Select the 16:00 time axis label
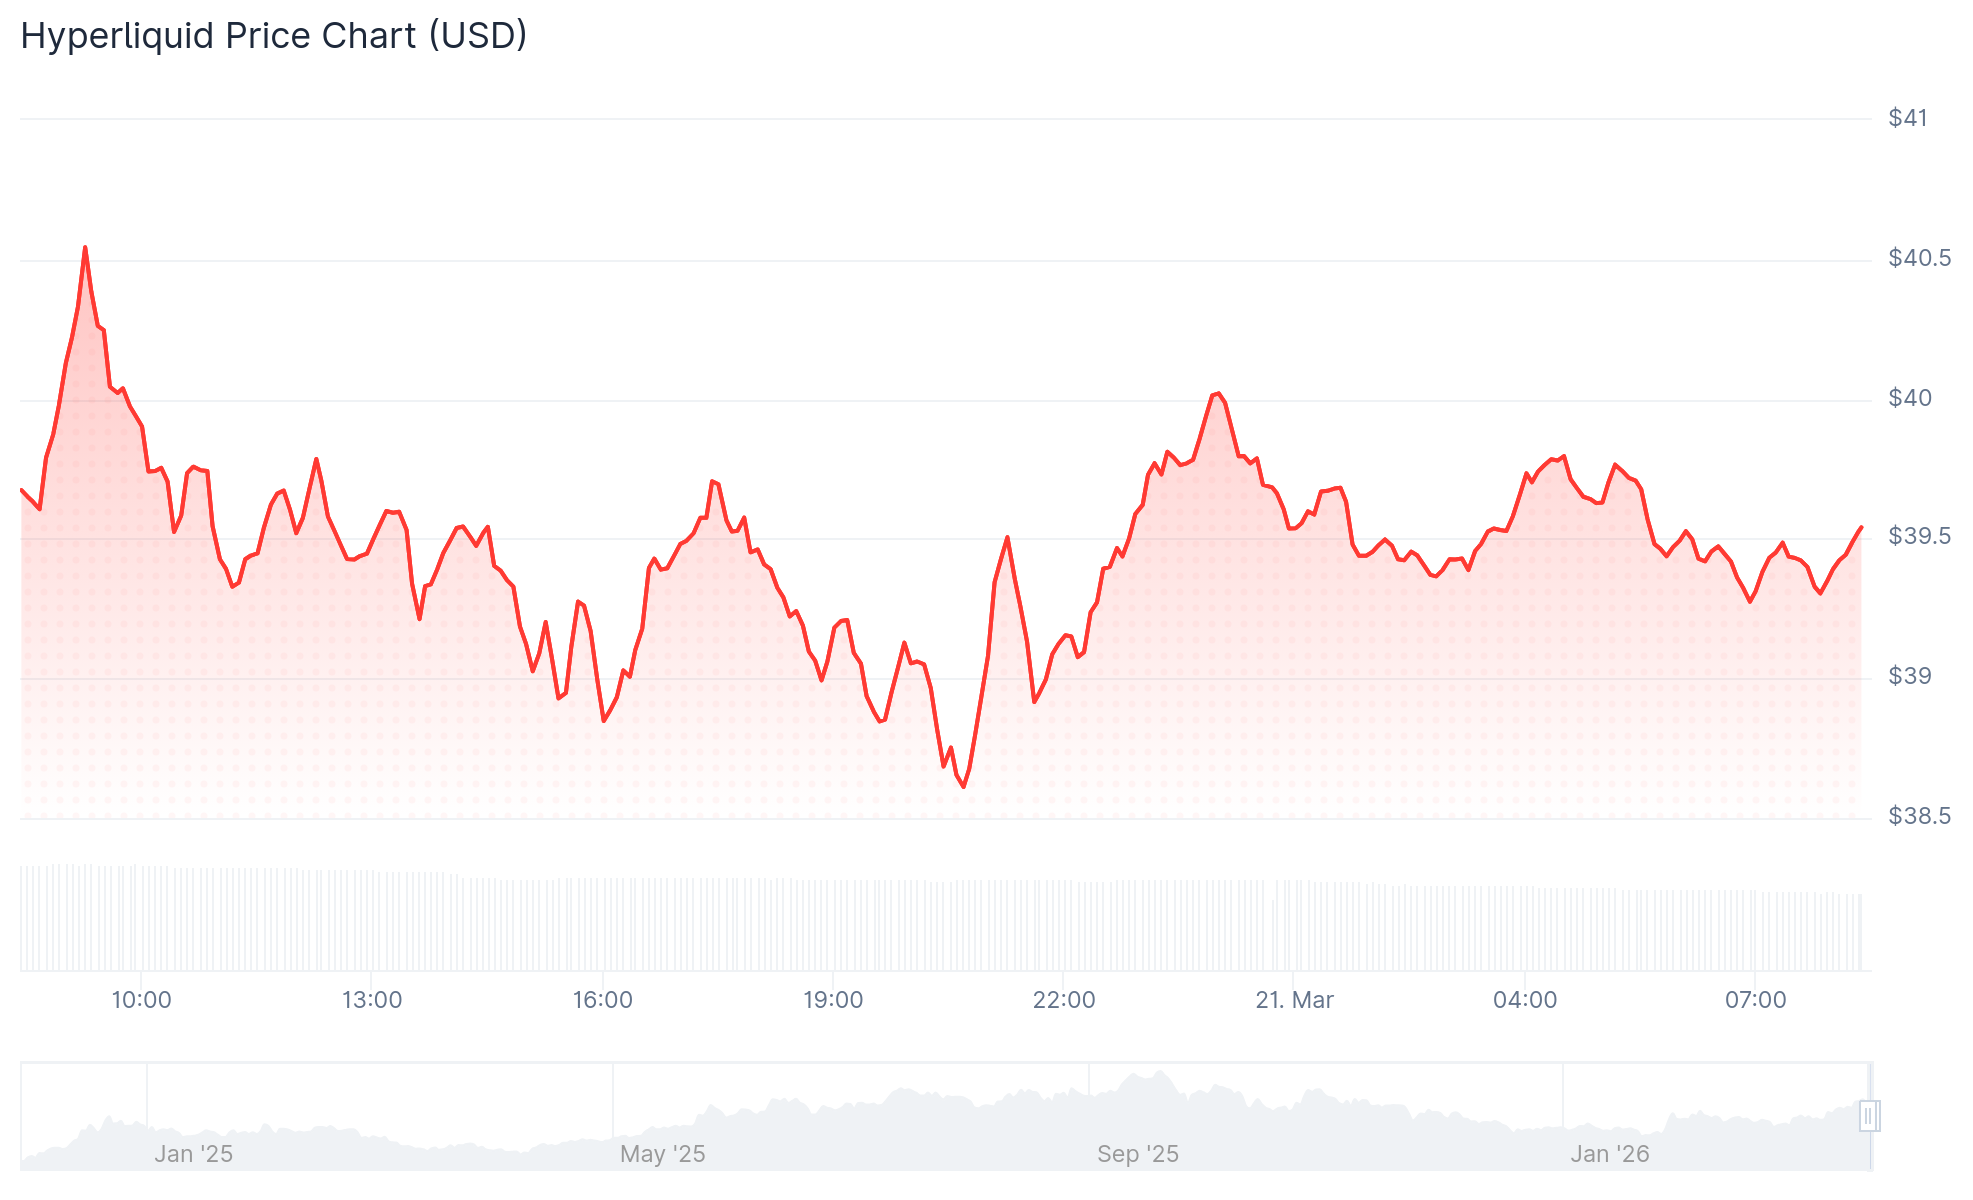Viewport: 1973px width, 1200px height. (602, 1000)
